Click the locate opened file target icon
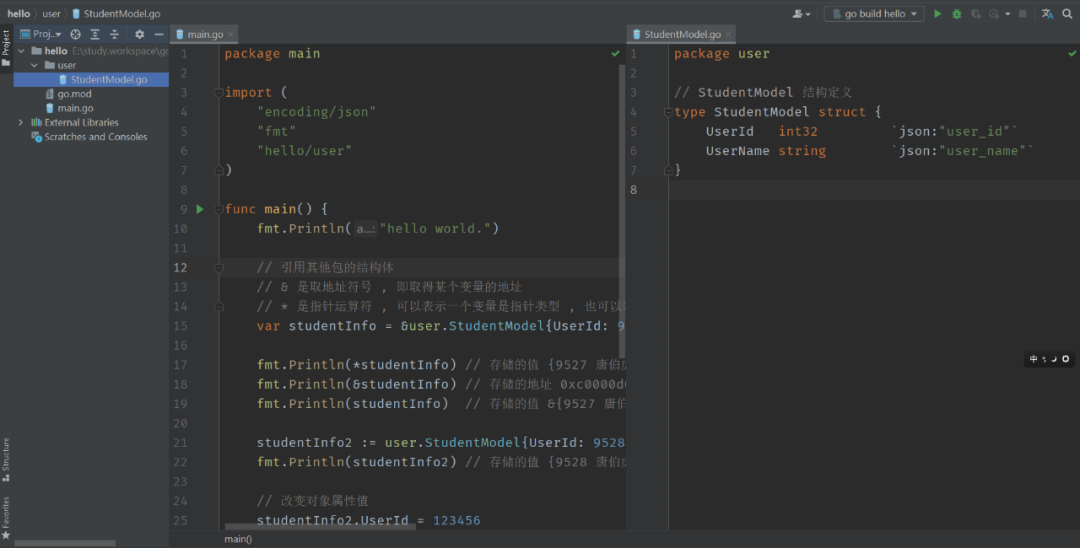 coord(75,34)
